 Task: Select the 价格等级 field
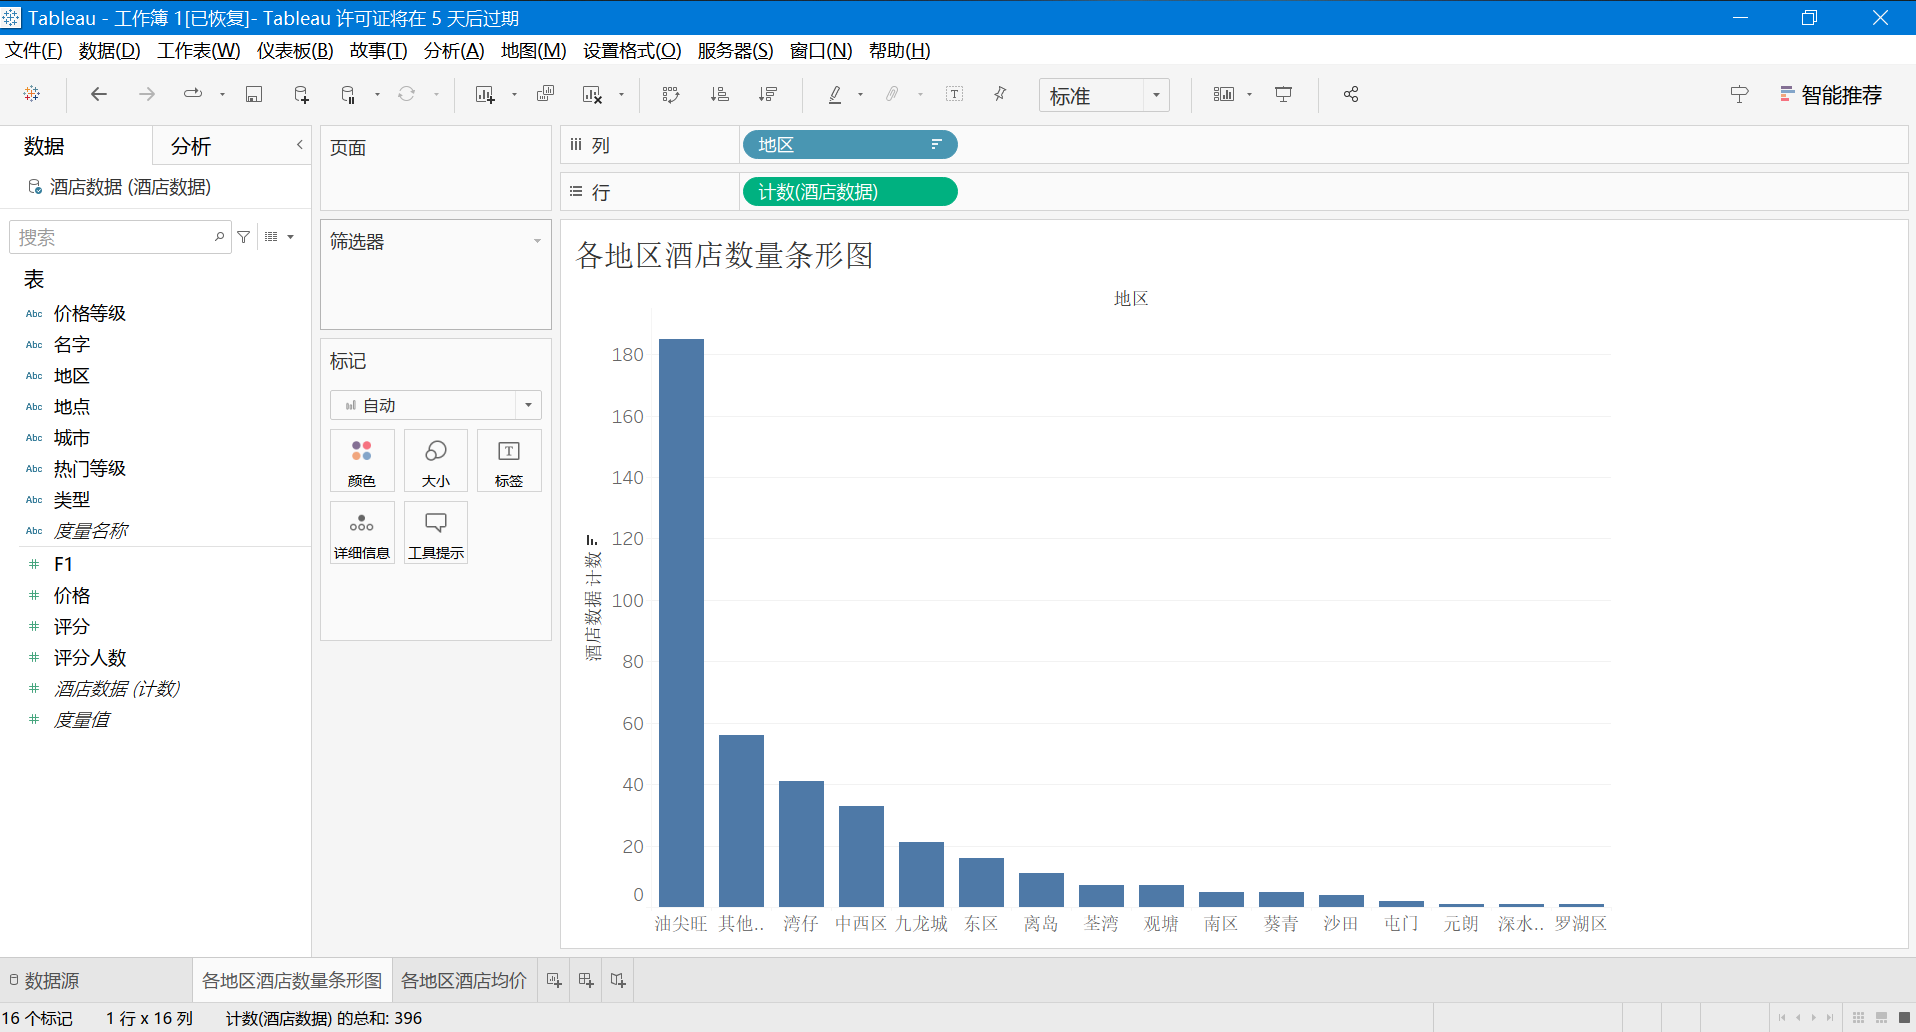(x=90, y=313)
